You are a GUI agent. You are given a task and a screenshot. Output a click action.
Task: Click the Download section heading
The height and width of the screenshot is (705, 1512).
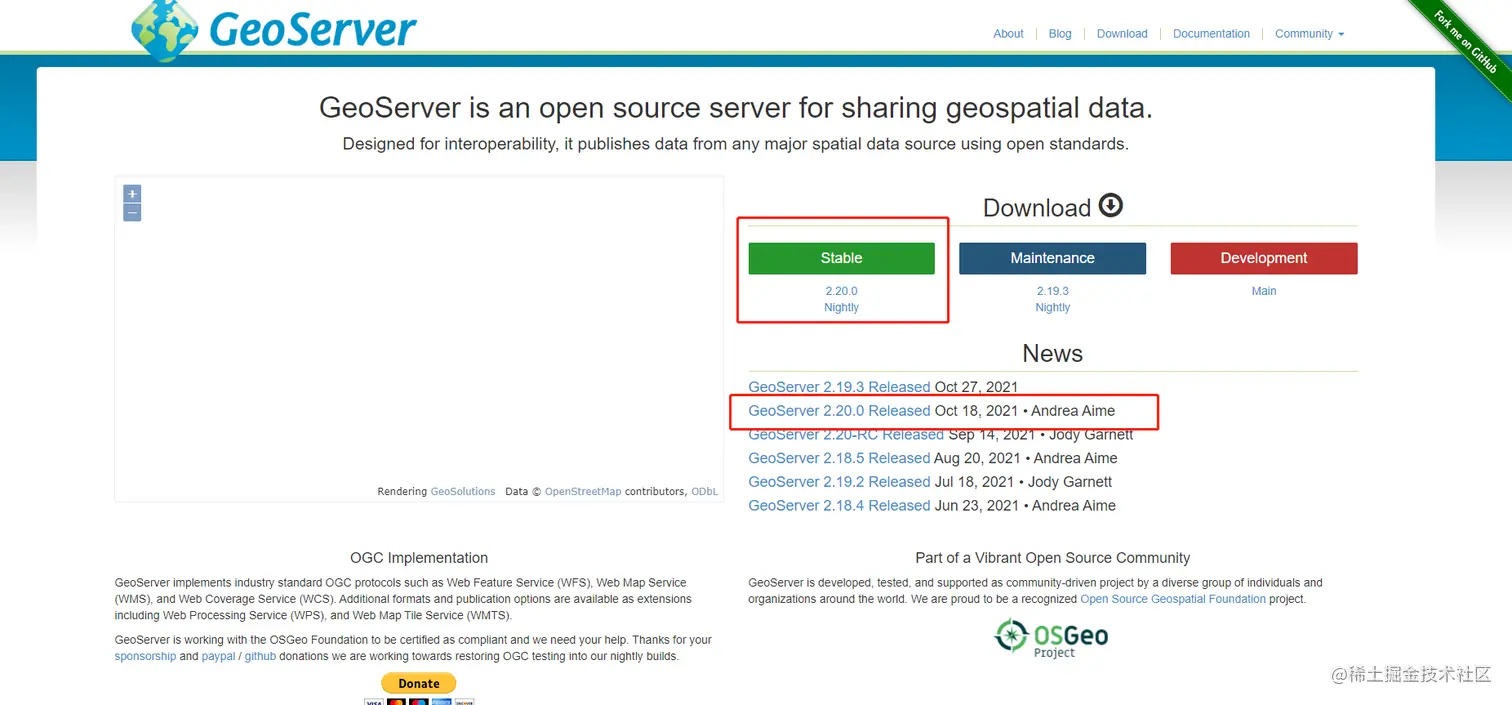(x=1037, y=208)
